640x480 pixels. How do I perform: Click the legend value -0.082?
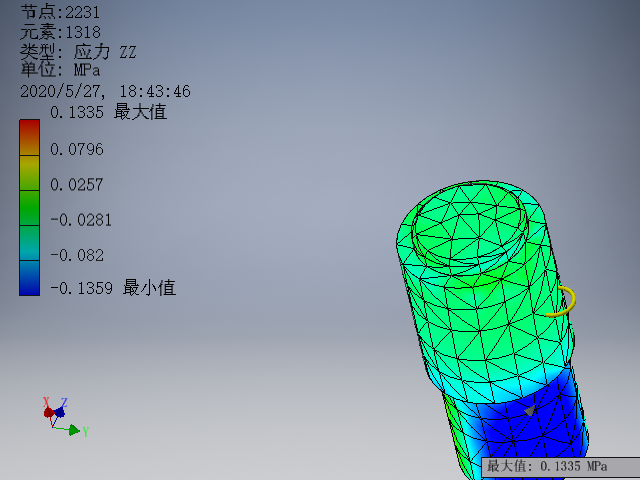click(77, 256)
